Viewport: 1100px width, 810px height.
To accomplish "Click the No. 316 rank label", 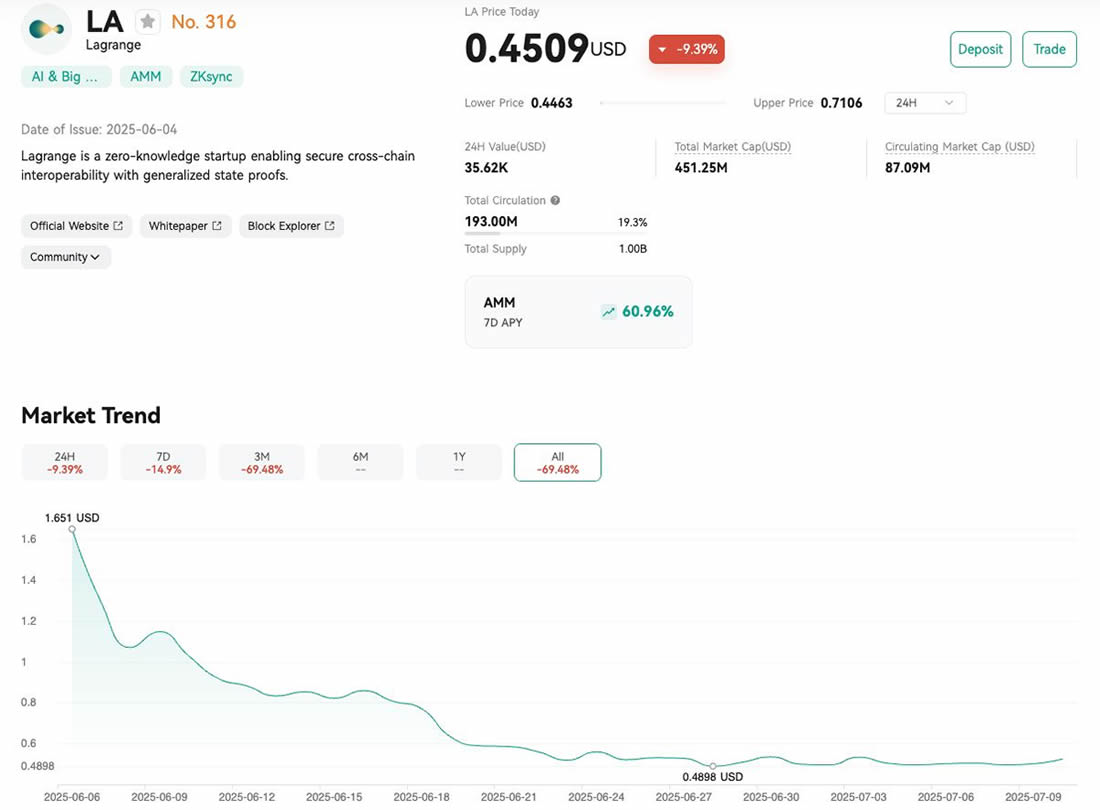I will pos(203,22).
